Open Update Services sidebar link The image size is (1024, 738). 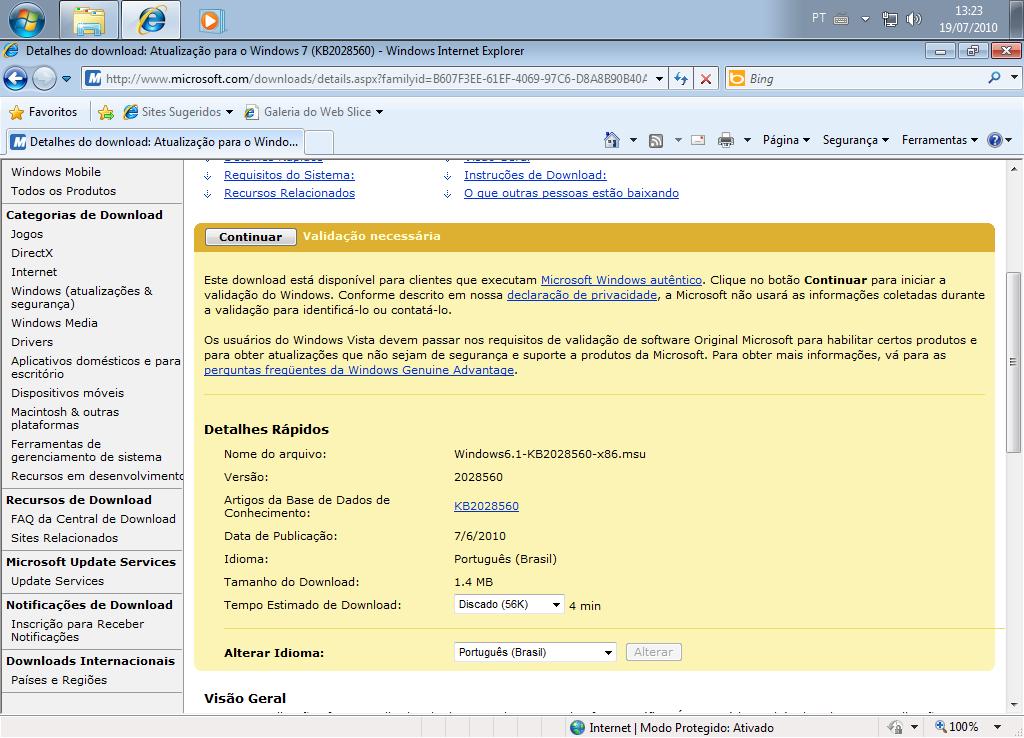coord(57,581)
